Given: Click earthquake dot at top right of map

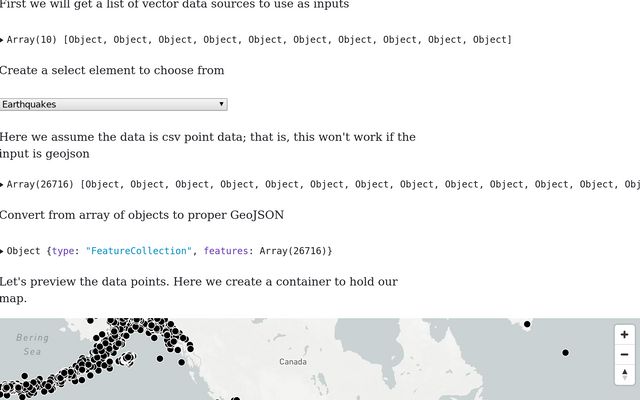Looking at the screenshot, I should tap(527, 324).
